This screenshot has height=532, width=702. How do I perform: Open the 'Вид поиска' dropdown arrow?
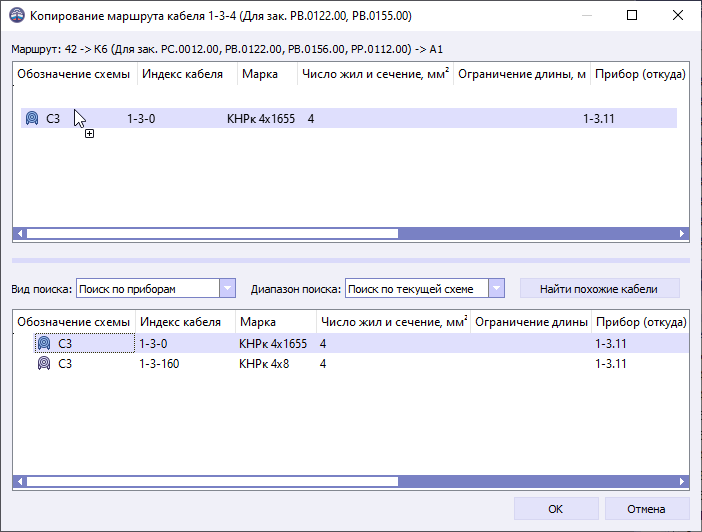[x=227, y=289]
